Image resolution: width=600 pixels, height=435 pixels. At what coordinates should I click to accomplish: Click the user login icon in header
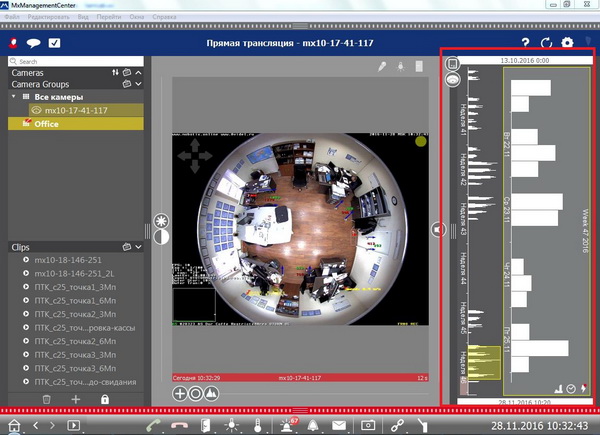(13, 43)
